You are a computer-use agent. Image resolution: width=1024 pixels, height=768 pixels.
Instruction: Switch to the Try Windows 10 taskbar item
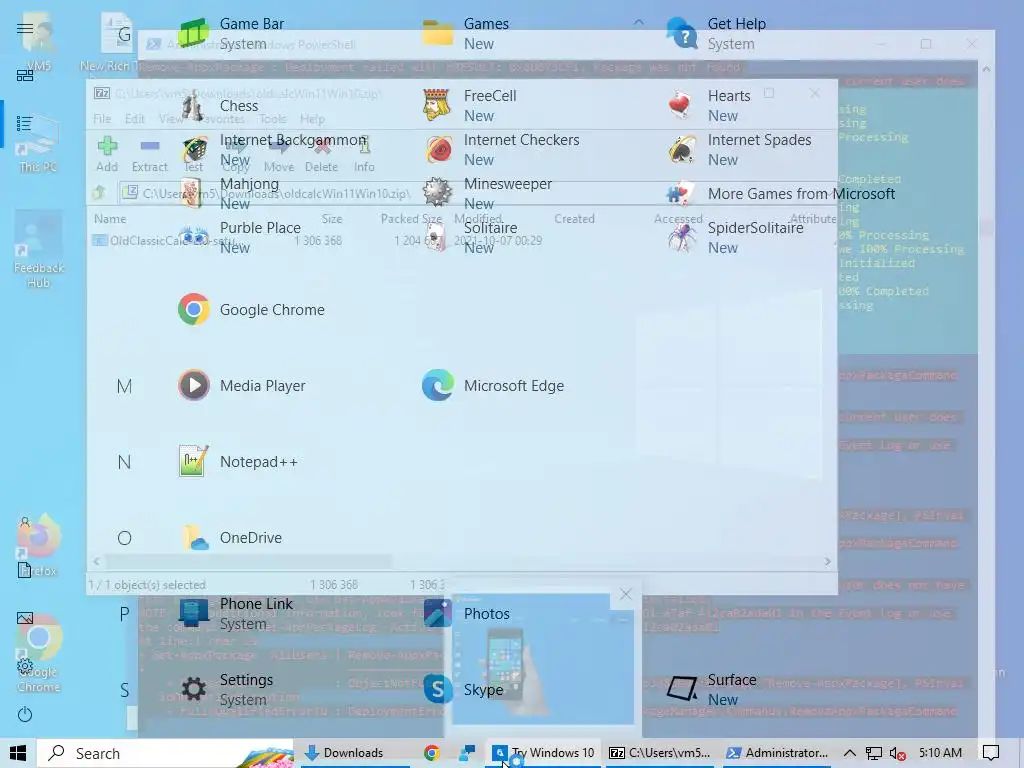[x=543, y=753]
